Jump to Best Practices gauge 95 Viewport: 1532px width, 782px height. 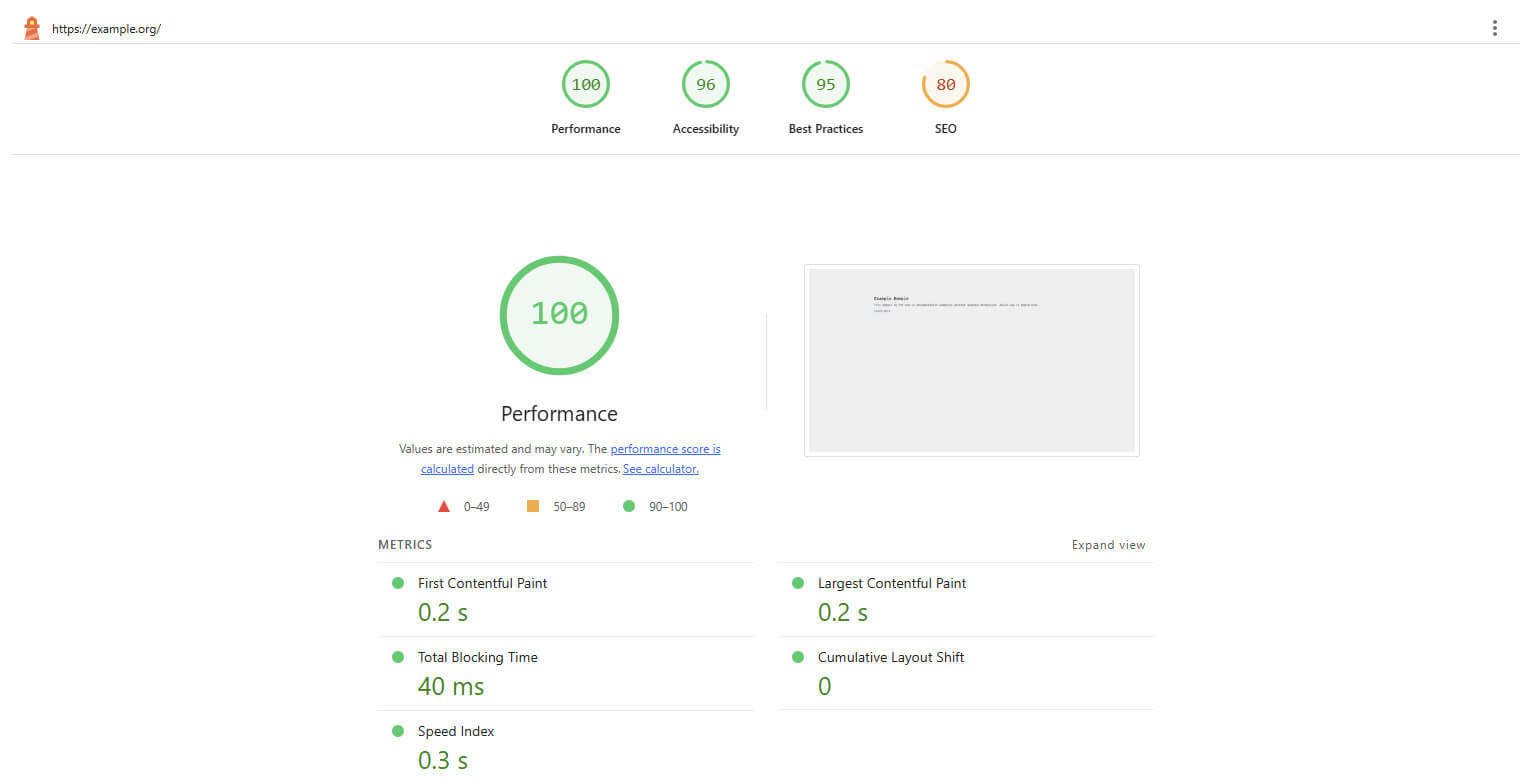[826, 85]
